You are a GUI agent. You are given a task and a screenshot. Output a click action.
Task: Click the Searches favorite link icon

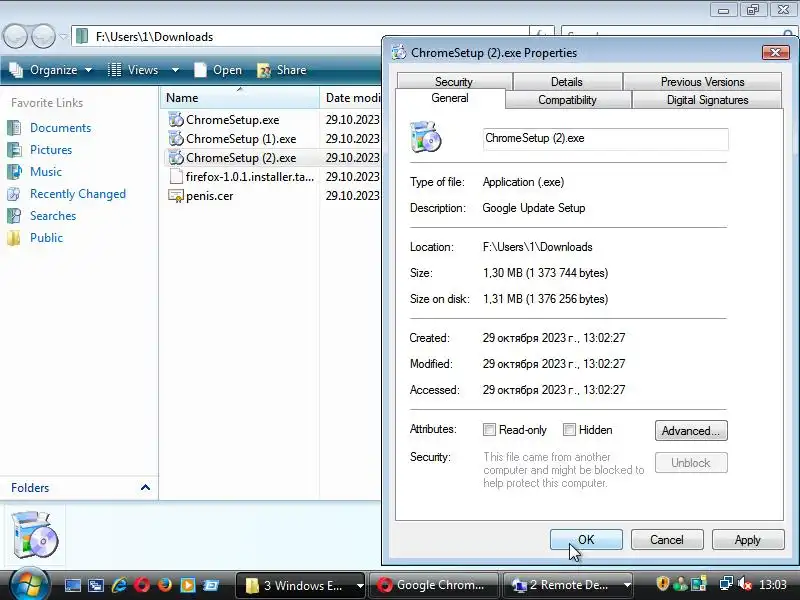(x=14, y=216)
